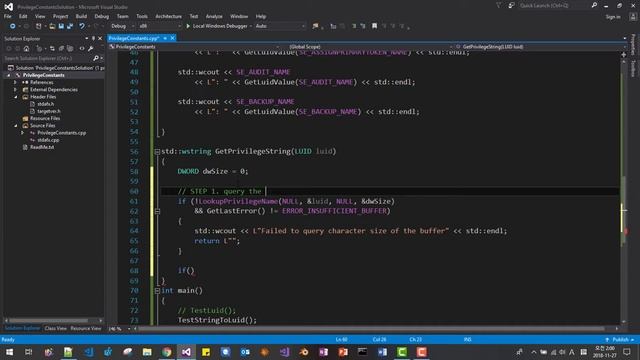Screen dimensions: 640x360
Task: Open the Analyze menu
Action: 214,16
